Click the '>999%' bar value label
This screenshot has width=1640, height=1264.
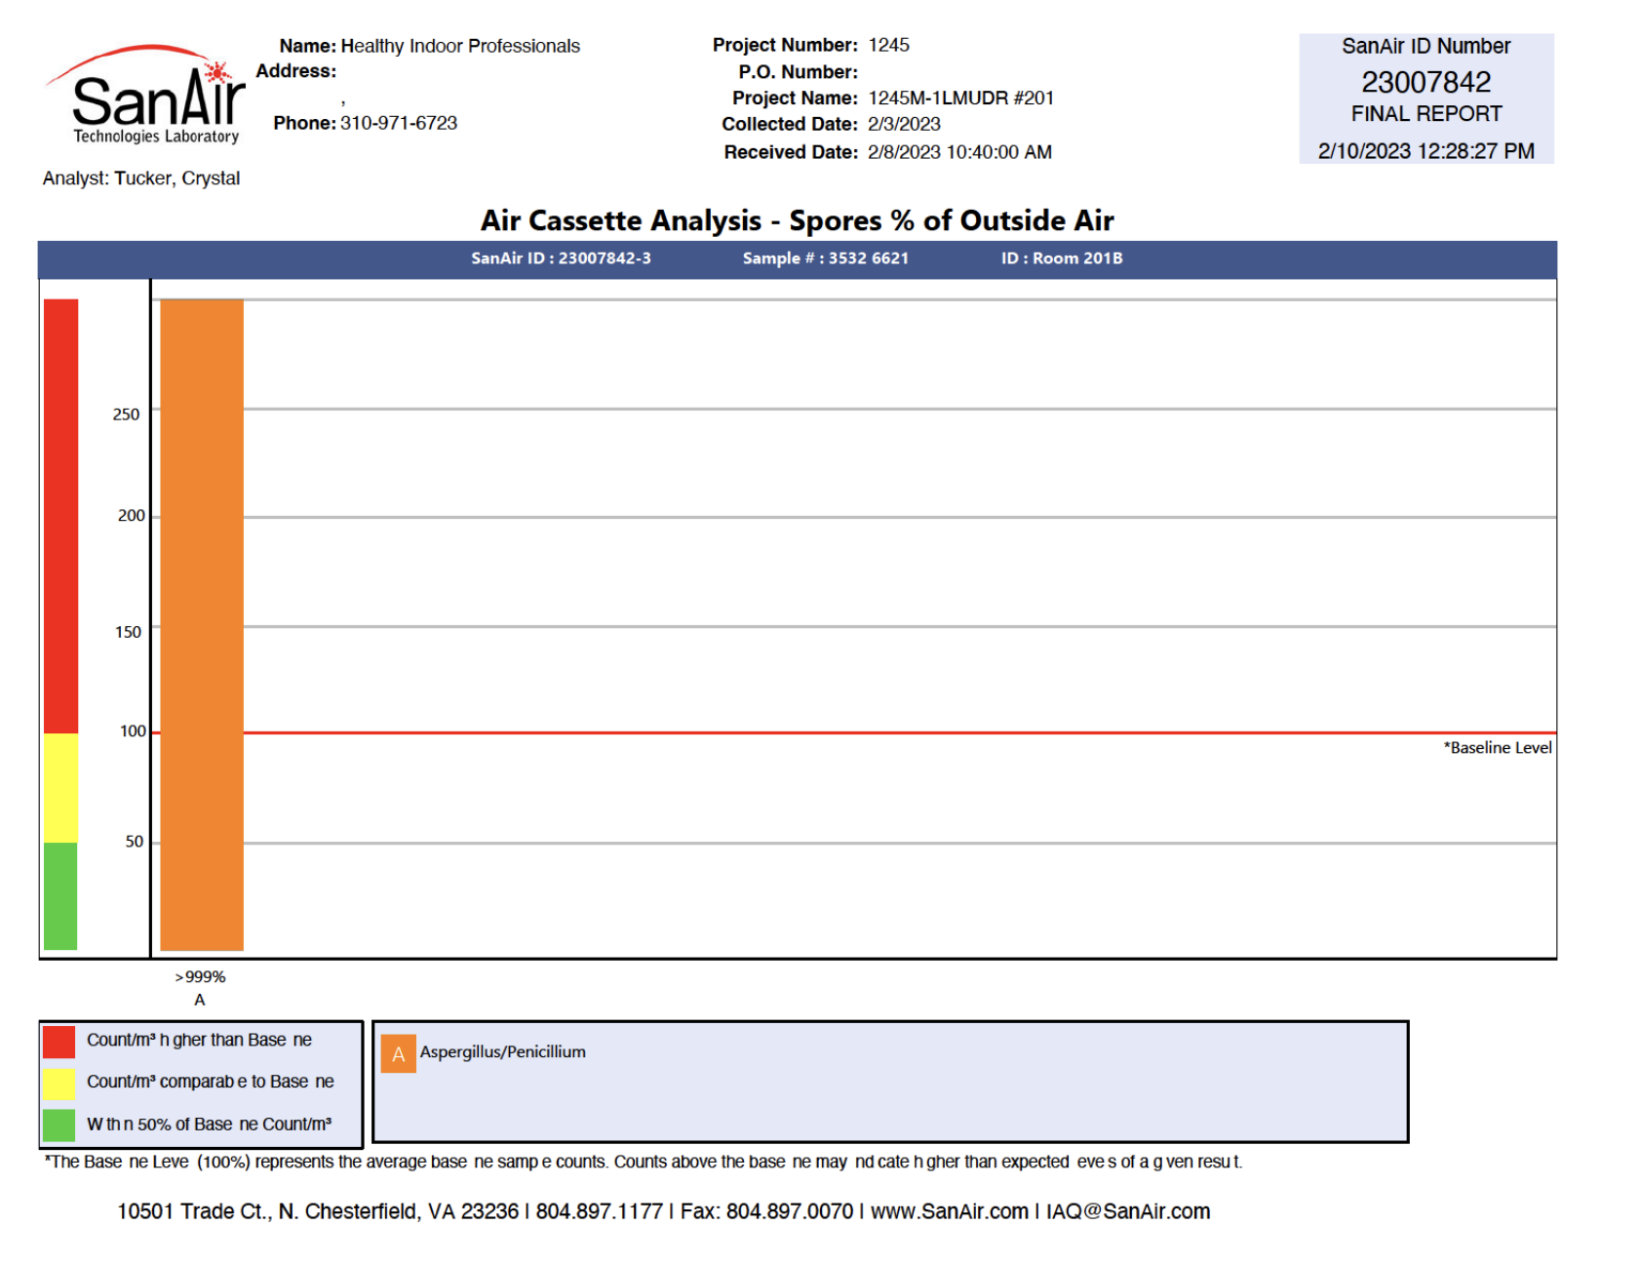(x=201, y=977)
